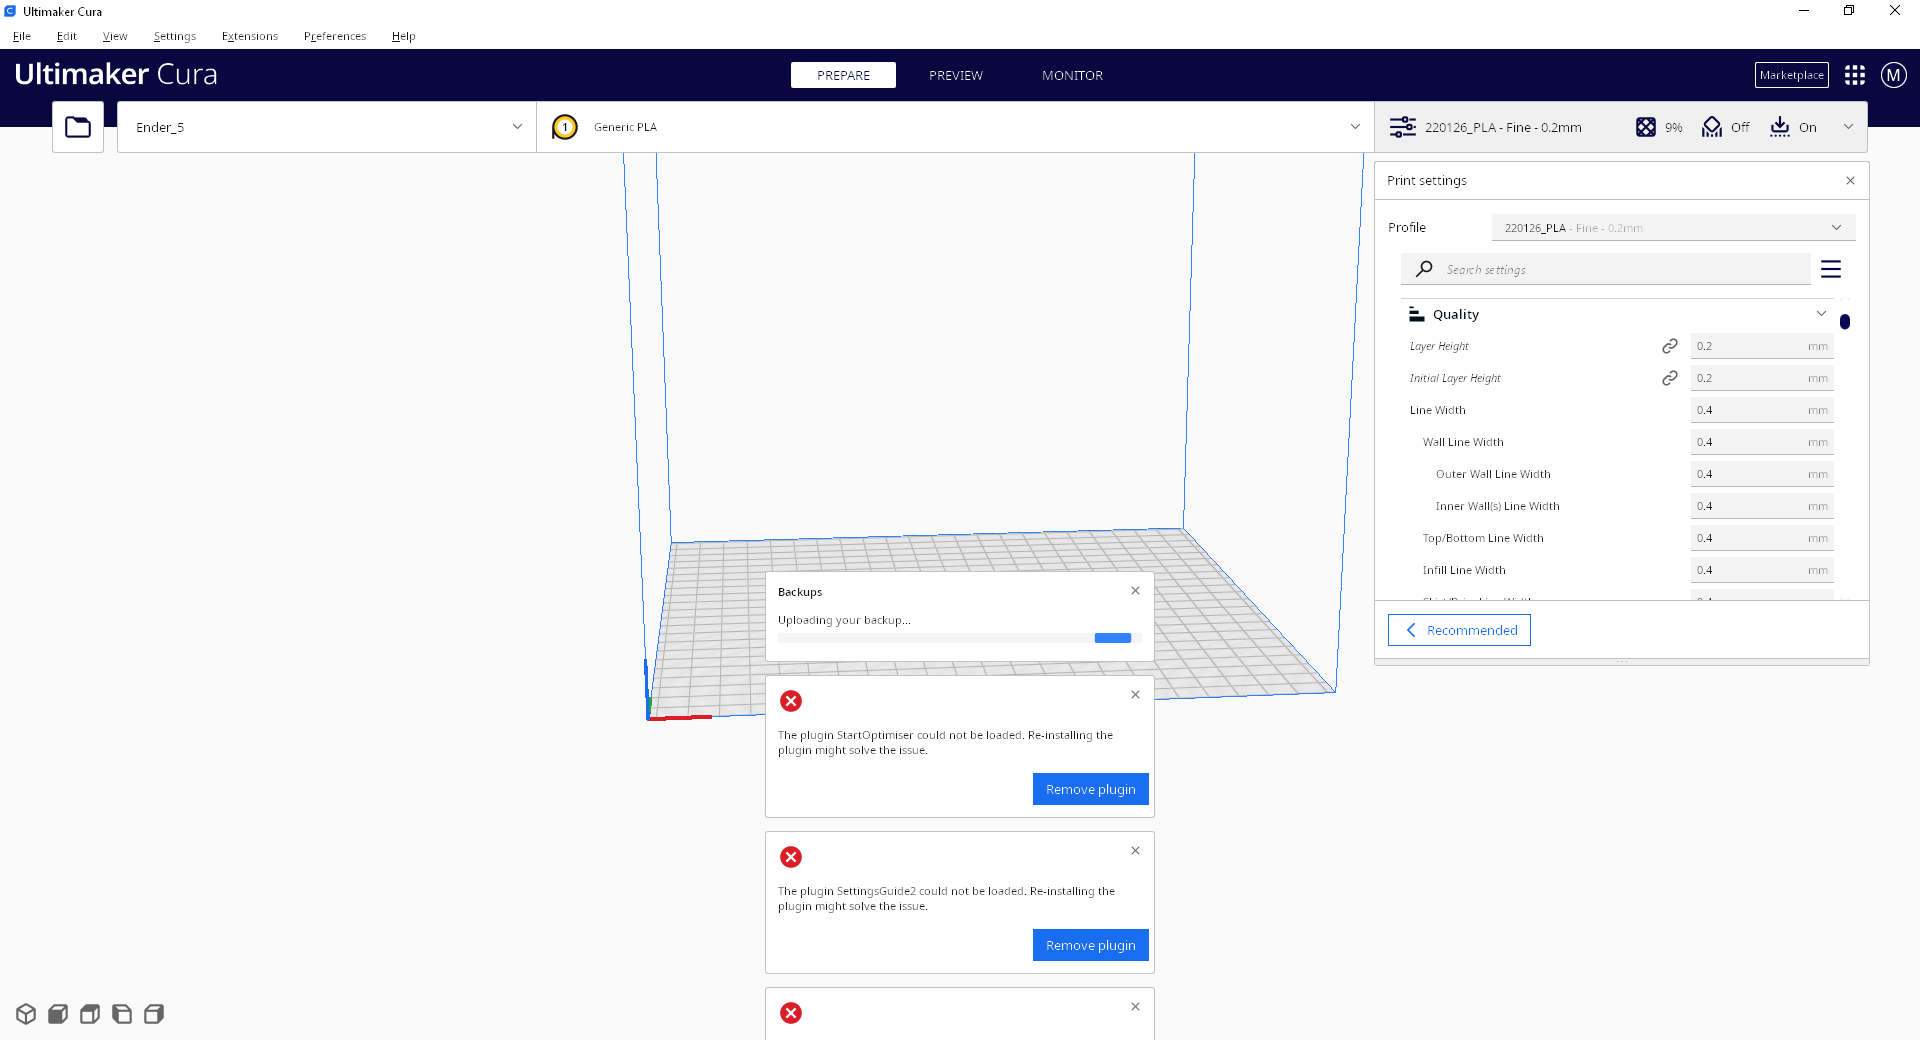Click Quality category icon
This screenshot has height=1040, width=1920.
pyautogui.click(x=1416, y=314)
